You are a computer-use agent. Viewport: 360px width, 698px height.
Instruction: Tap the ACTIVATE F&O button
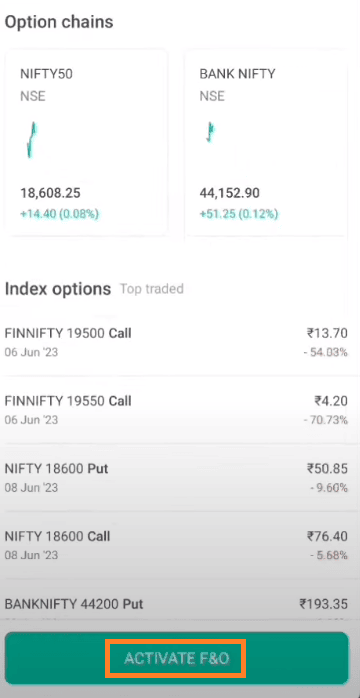click(176, 658)
